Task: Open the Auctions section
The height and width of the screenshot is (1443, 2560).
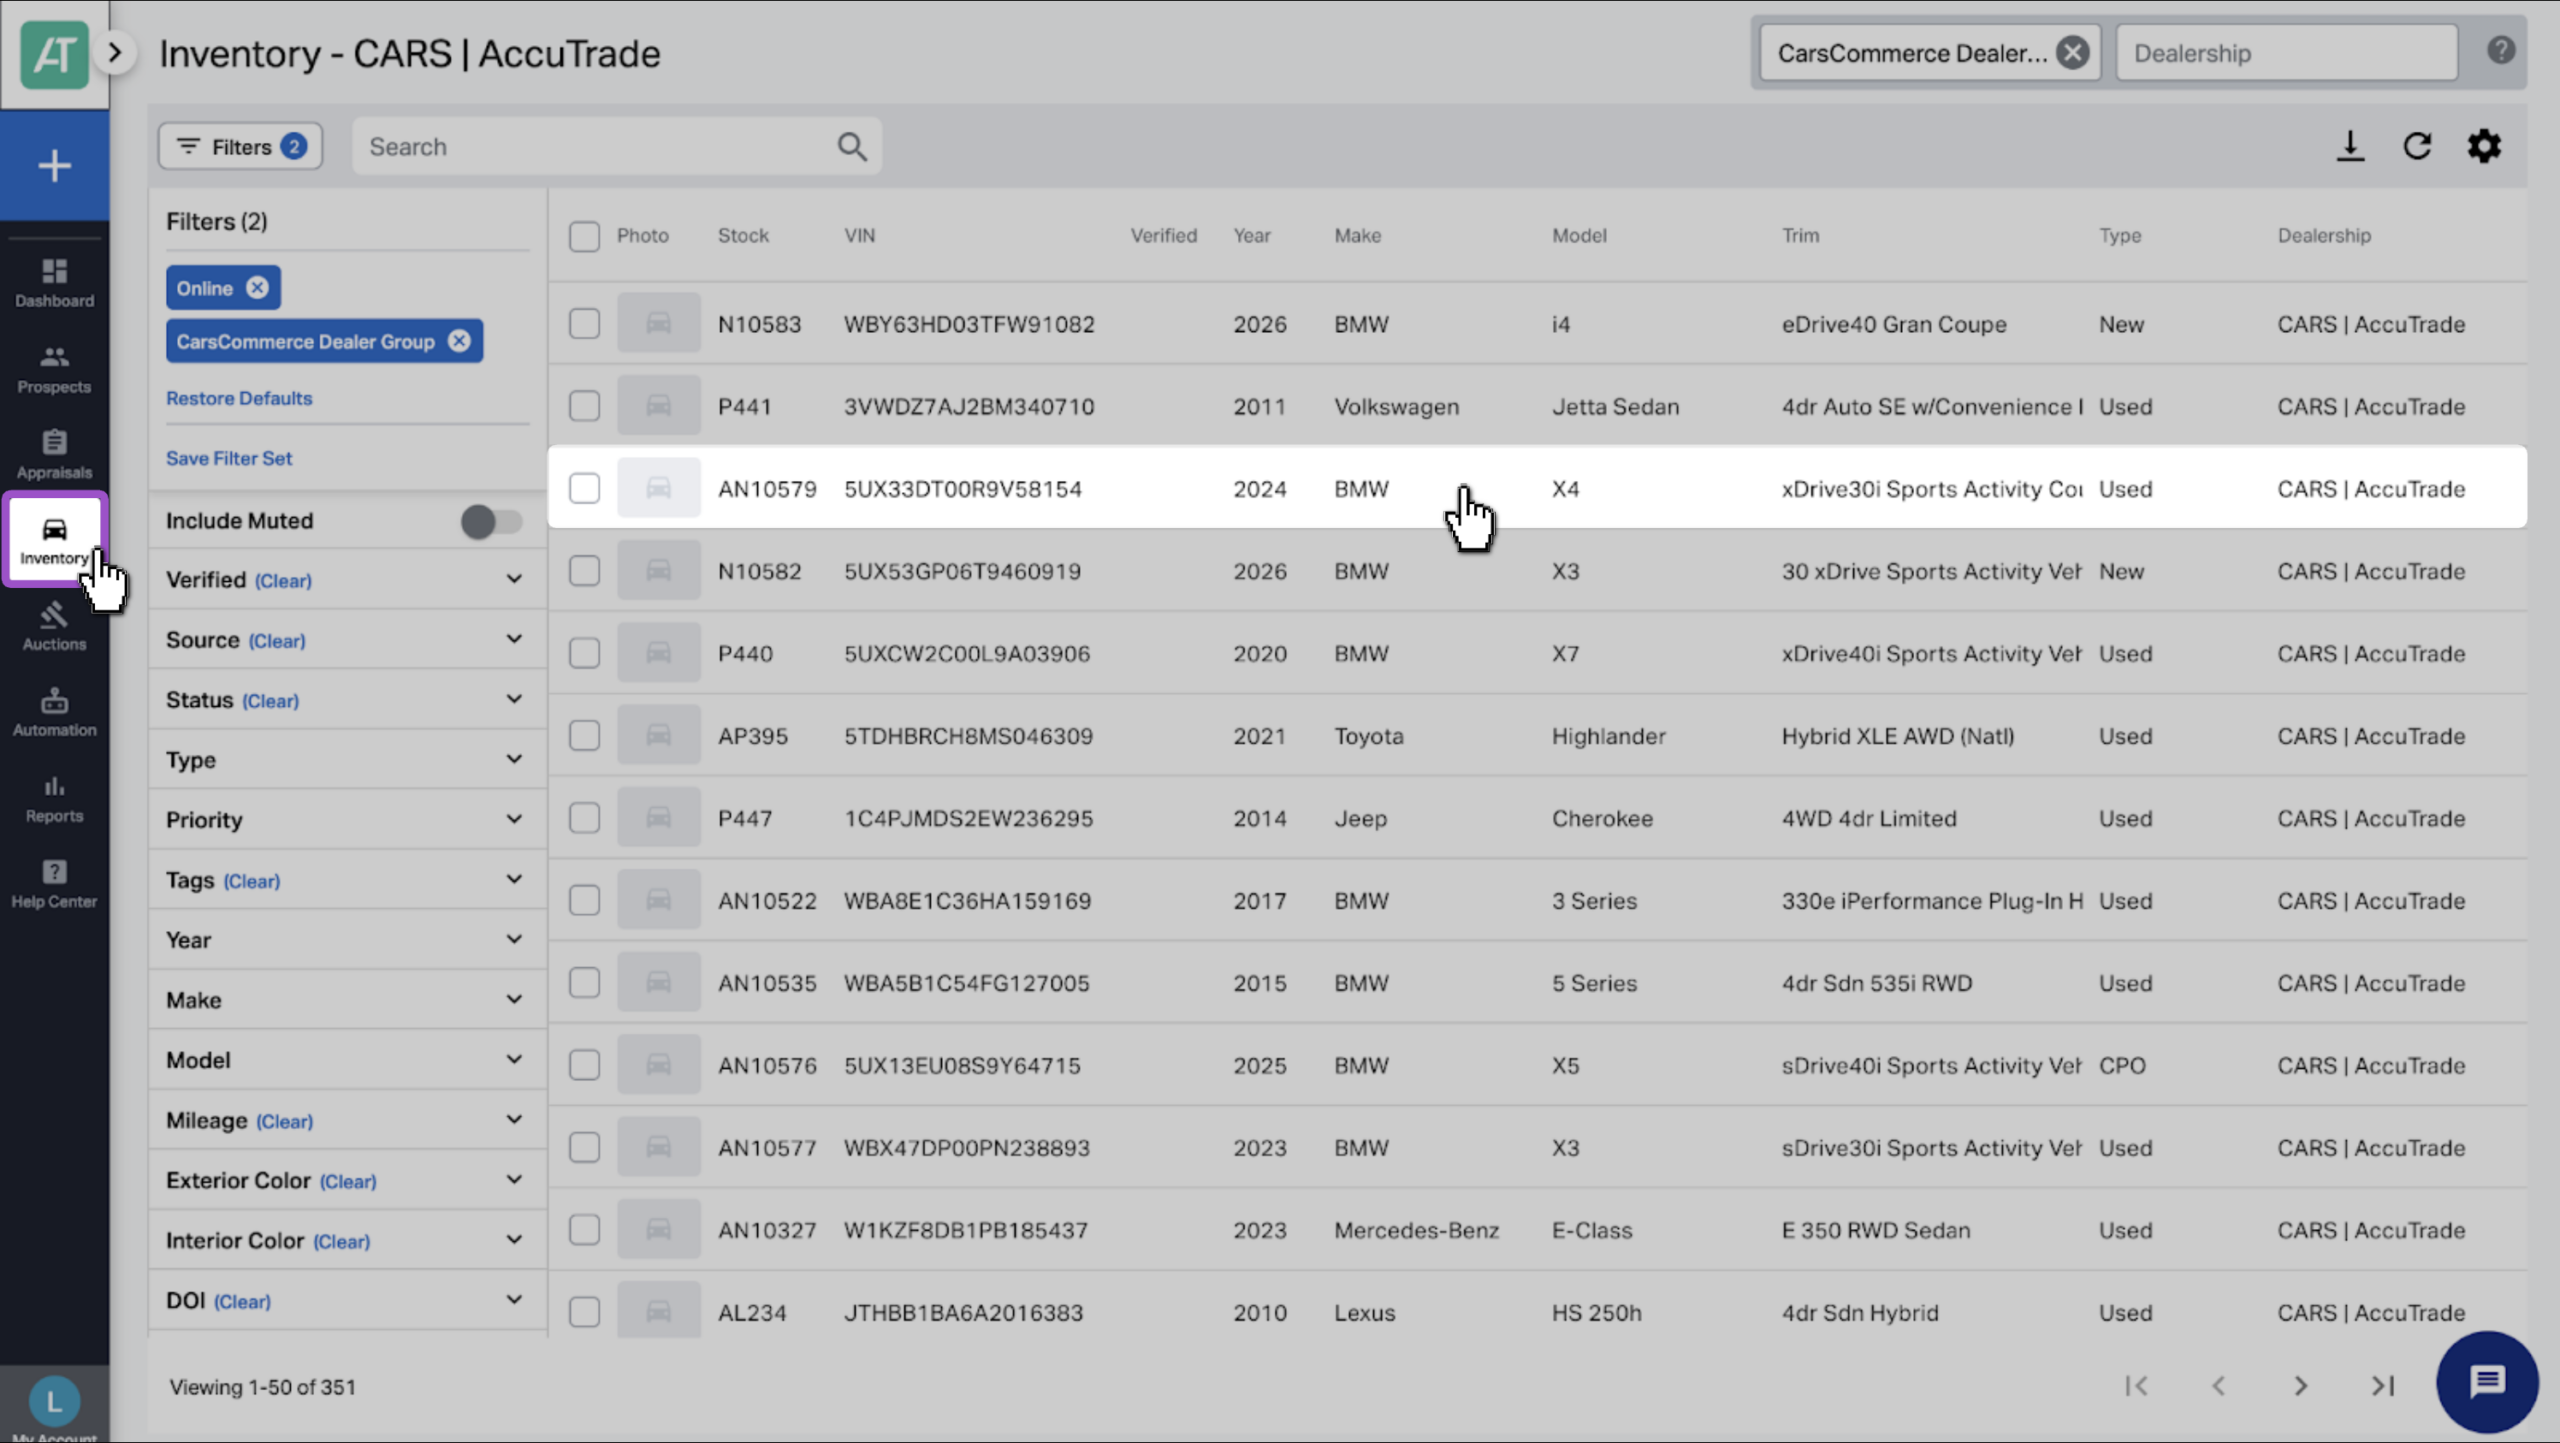Action: (54, 627)
